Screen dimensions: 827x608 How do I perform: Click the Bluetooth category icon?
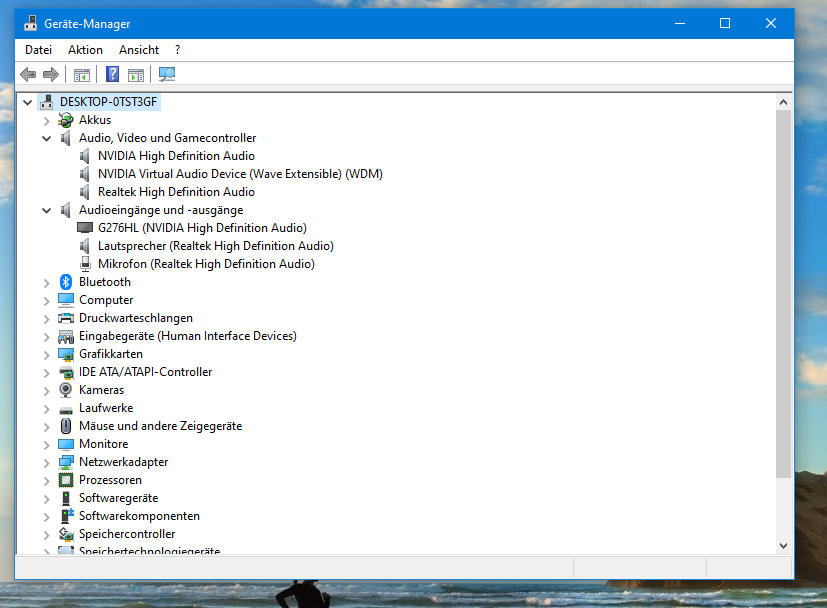(x=65, y=282)
